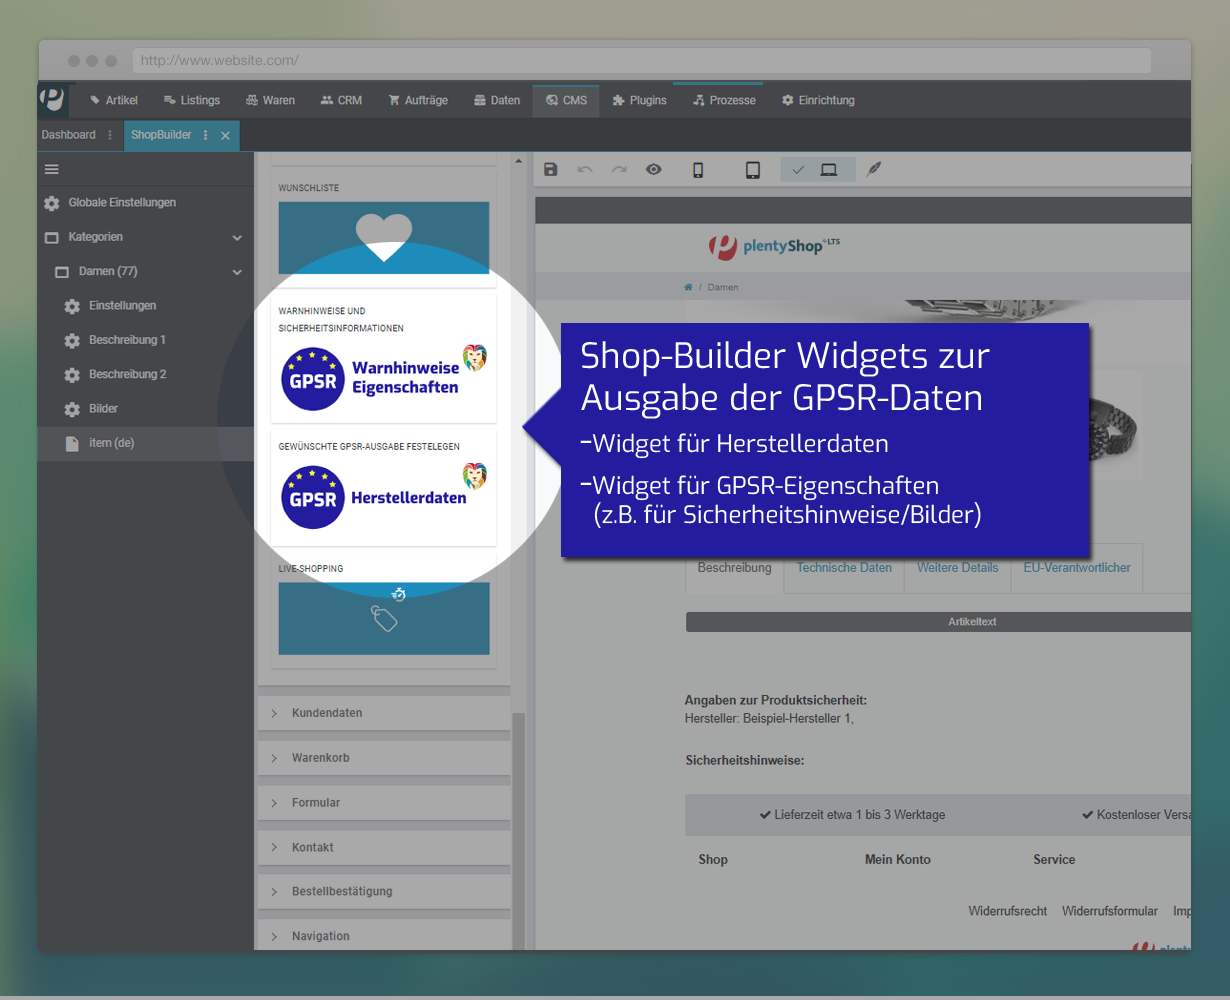Expand the Bestellbestätigung section

pyautogui.click(x=384, y=891)
